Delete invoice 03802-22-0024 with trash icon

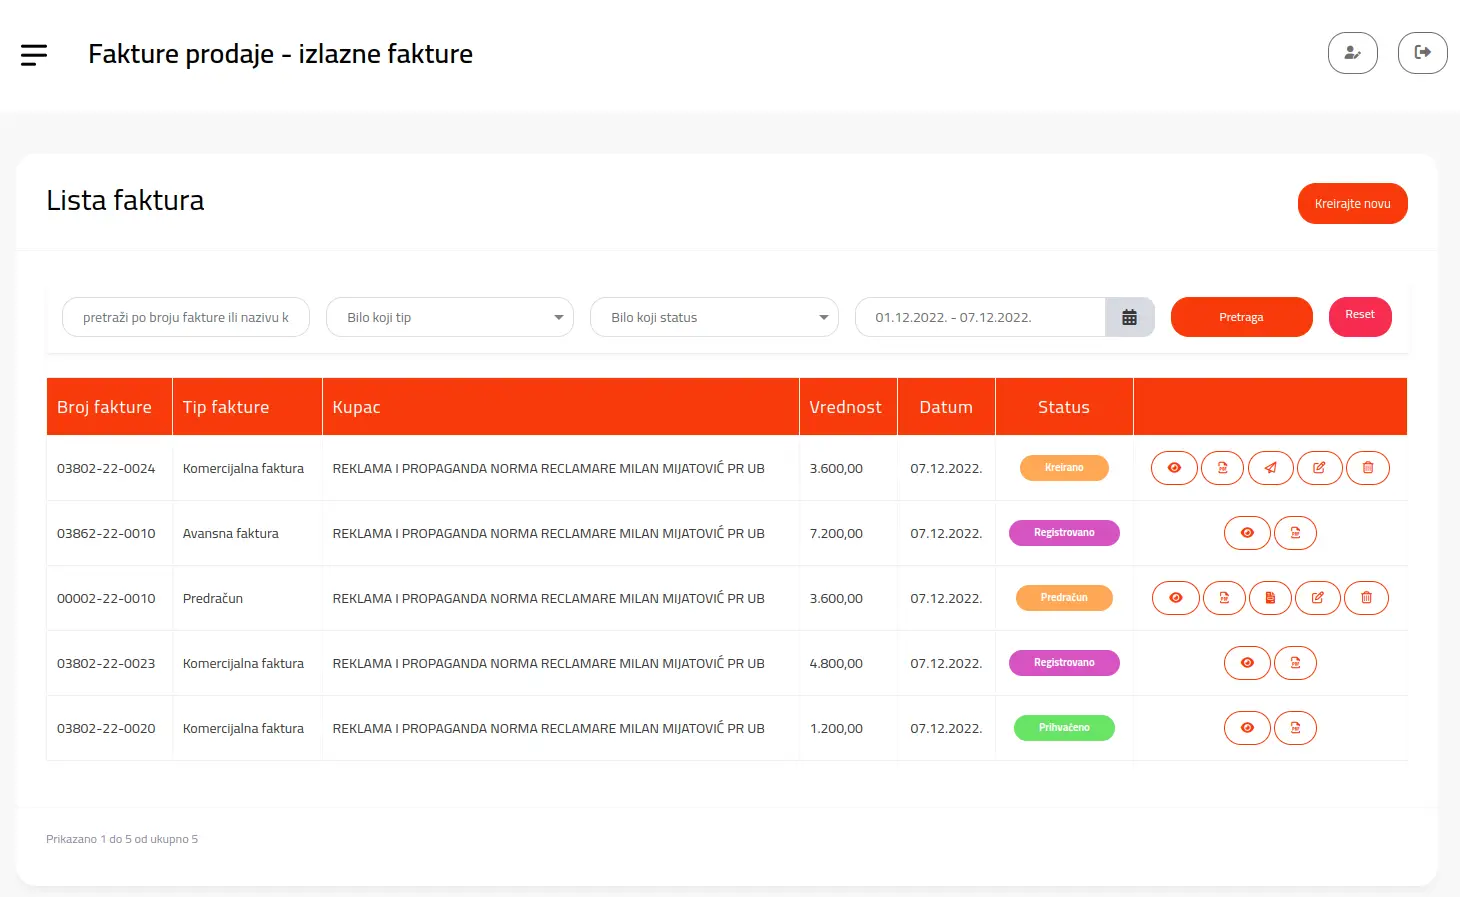[1368, 468]
